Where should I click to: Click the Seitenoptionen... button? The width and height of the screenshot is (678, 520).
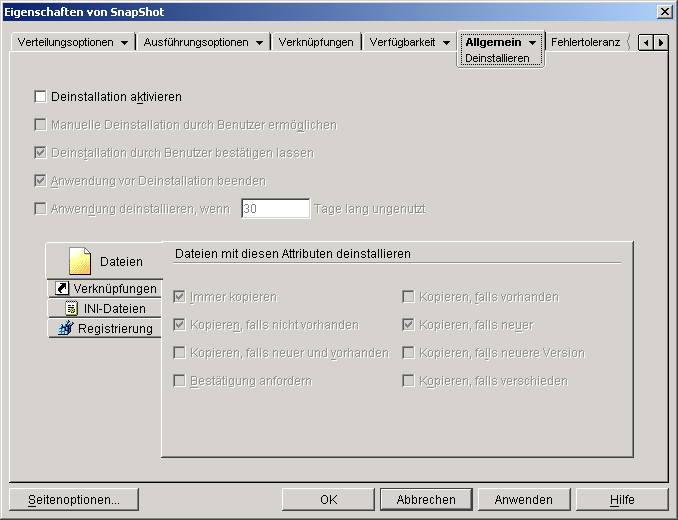(x=74, y=499)
